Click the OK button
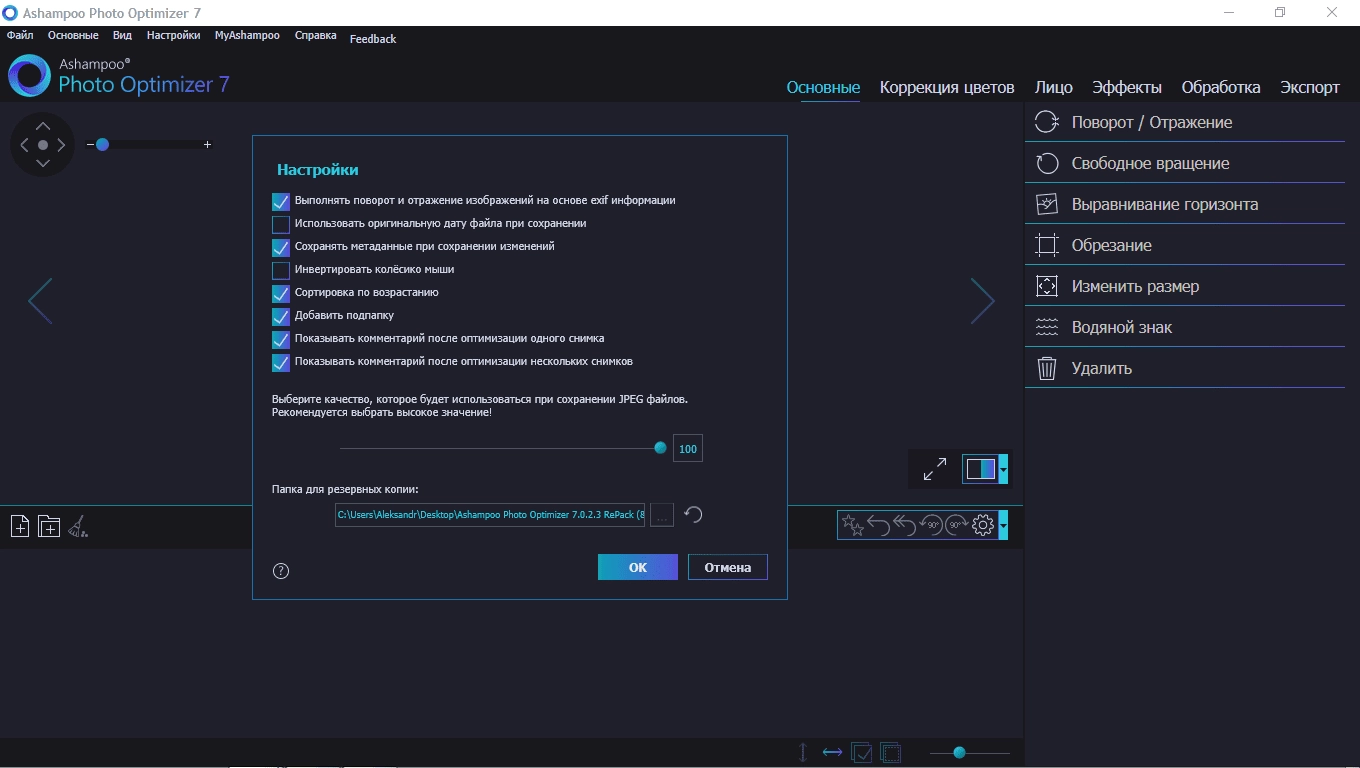 pyautogui.click(x=638, y=567)
